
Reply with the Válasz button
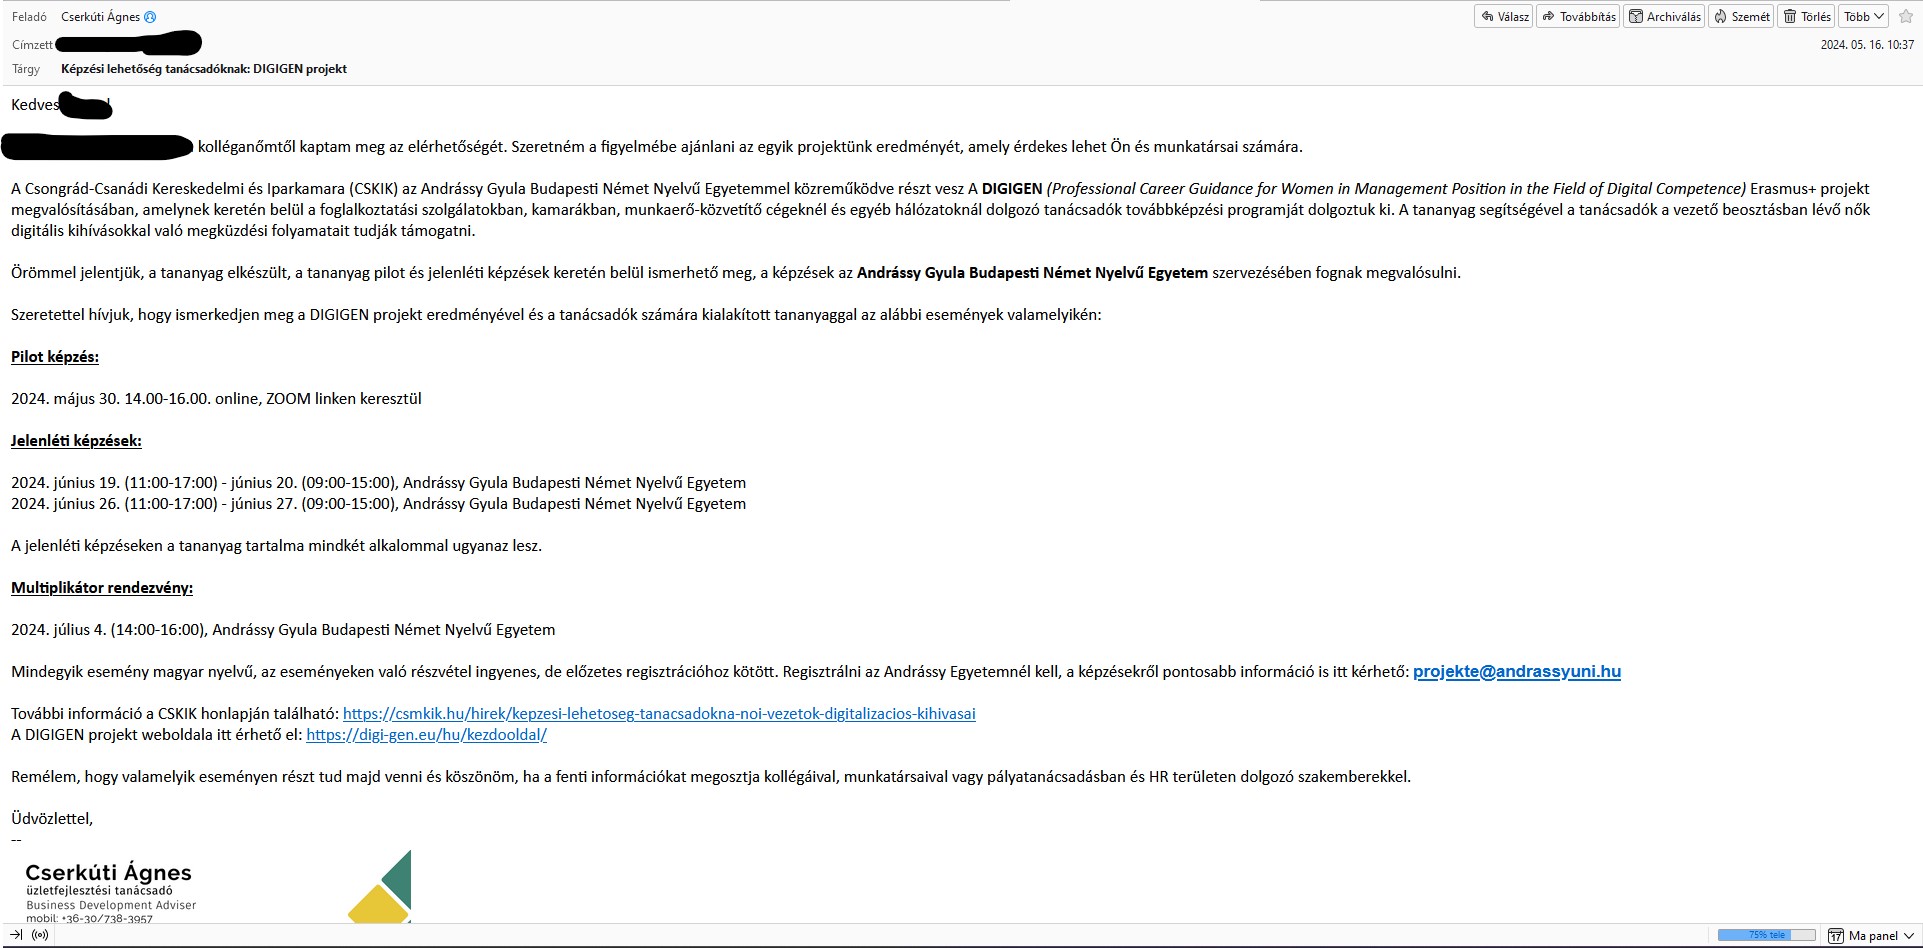(x=1503, y=16)
